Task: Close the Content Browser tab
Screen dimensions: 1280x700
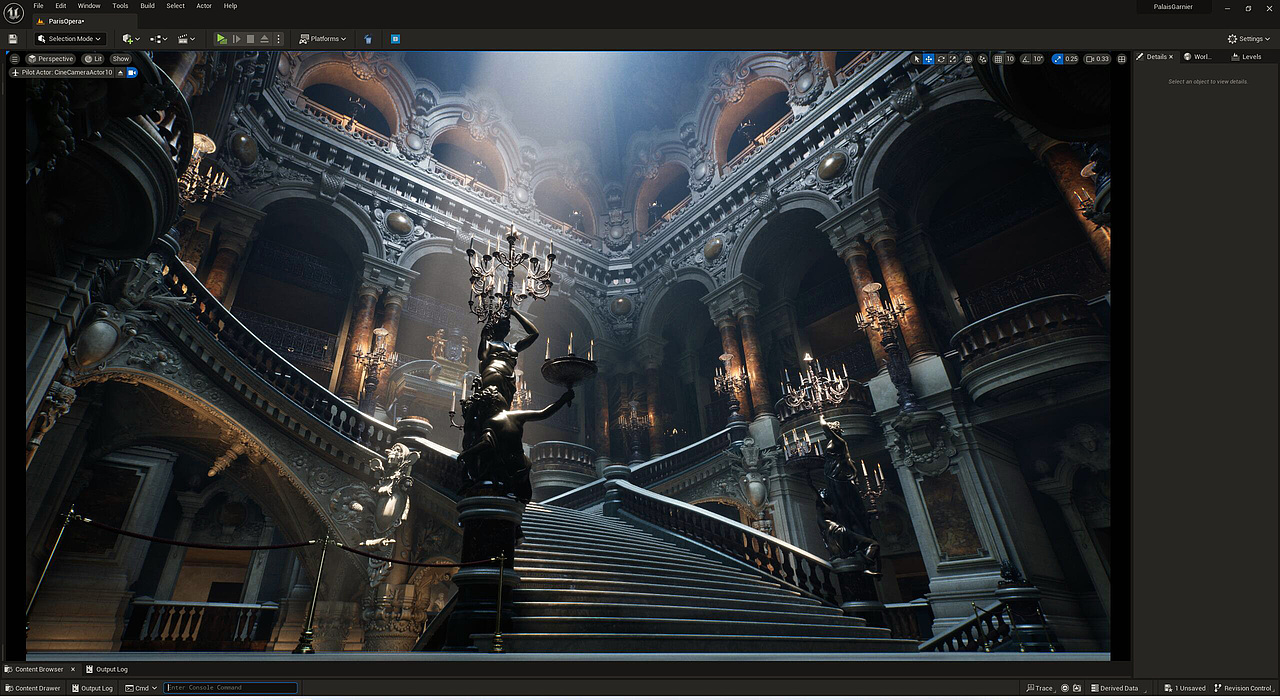Action: [x=72, y=669]
